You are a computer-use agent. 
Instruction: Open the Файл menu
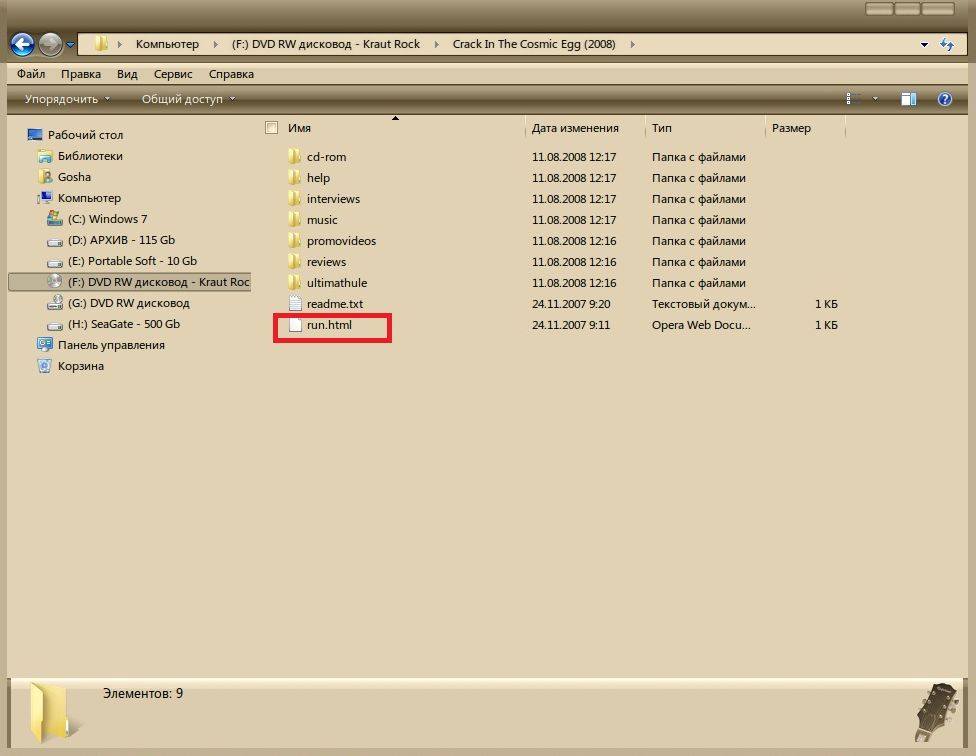point(31,74)
